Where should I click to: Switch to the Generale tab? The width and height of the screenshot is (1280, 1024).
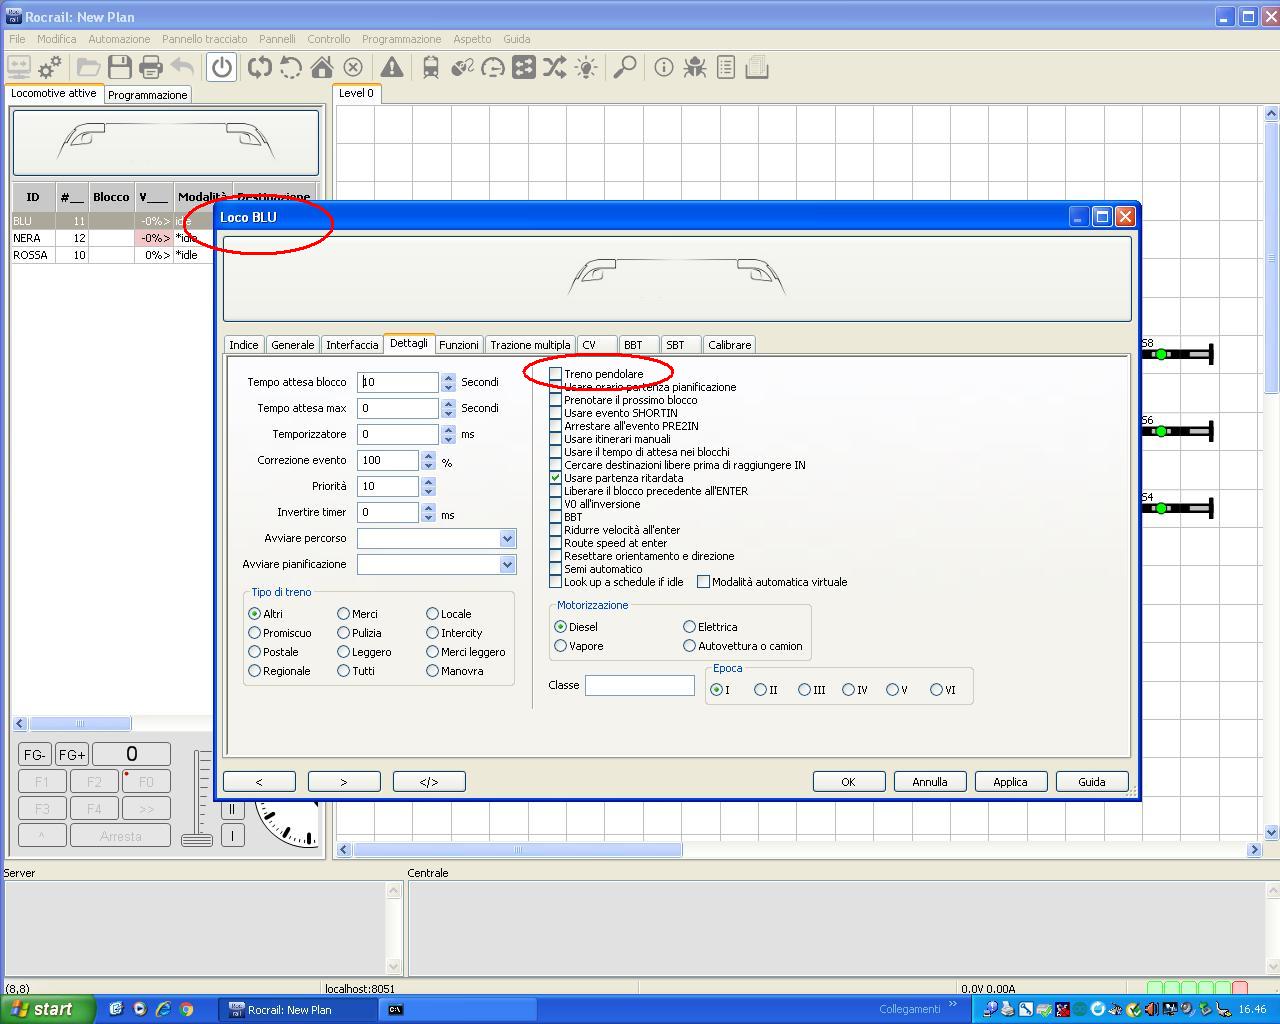pyautogui.click(x=293, y=345)
